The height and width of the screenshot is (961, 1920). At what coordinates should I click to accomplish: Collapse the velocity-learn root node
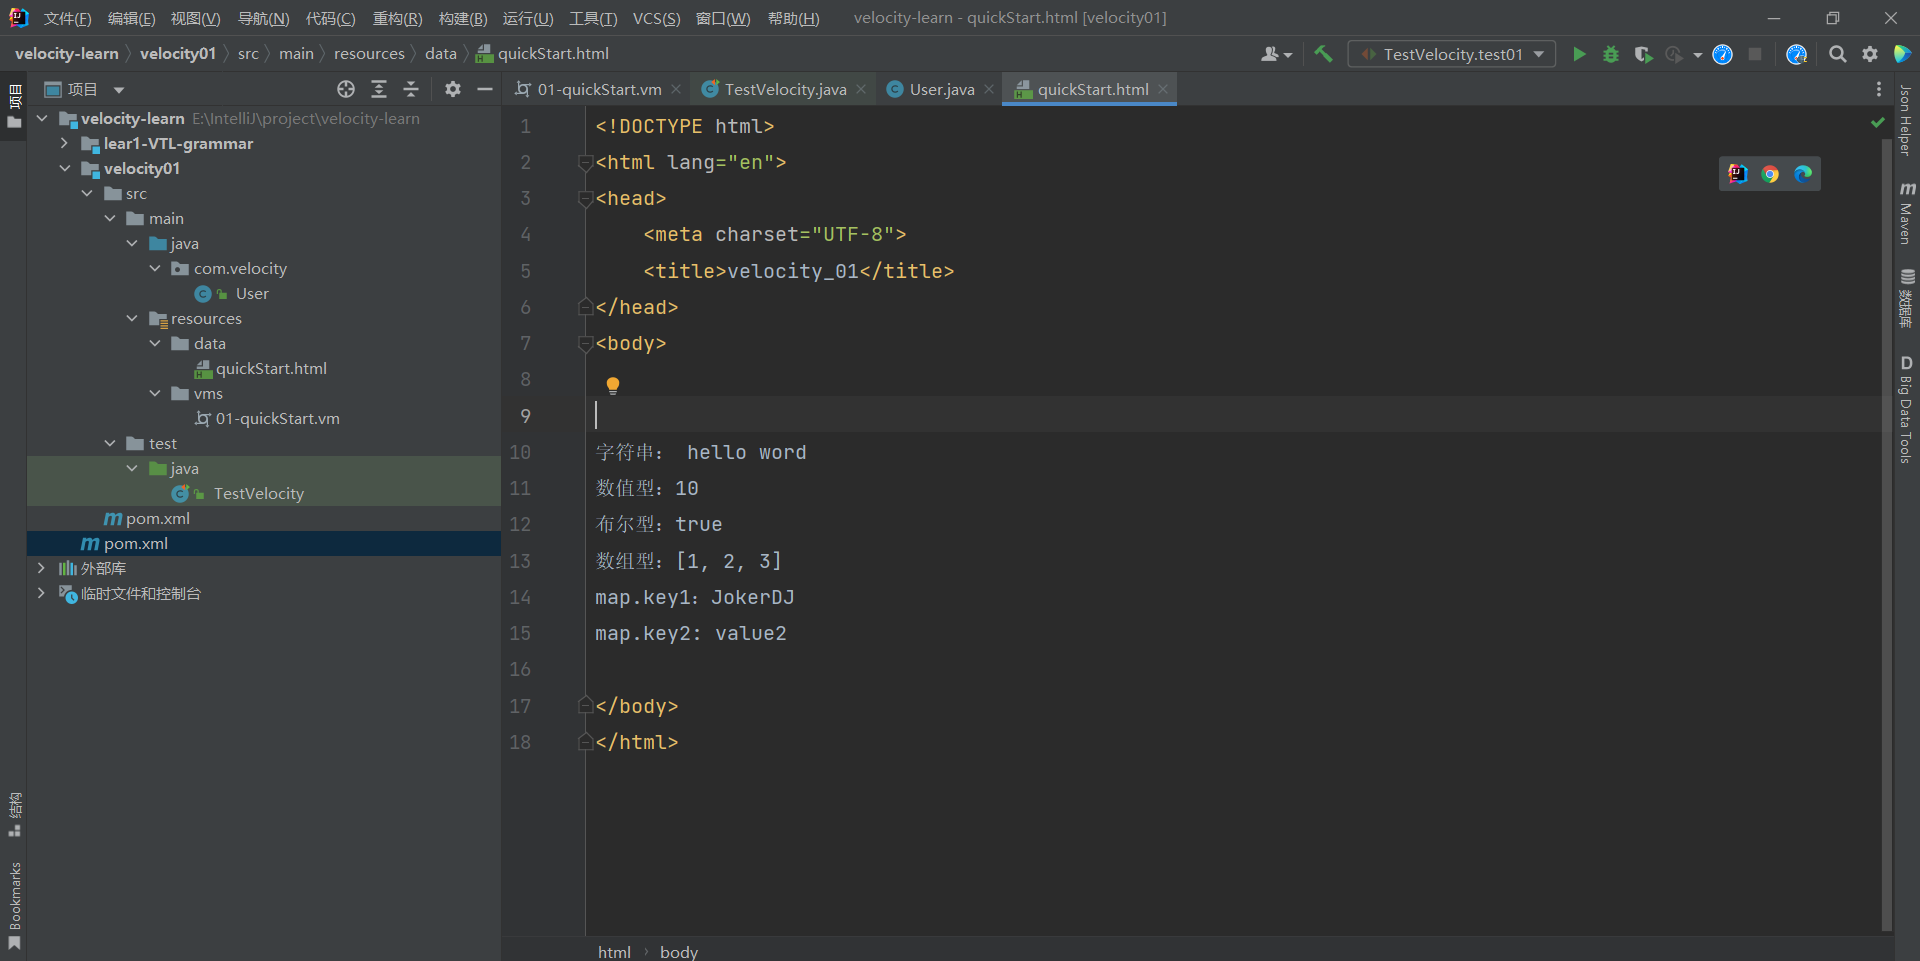pyautogui.click(x=42, y=118)
